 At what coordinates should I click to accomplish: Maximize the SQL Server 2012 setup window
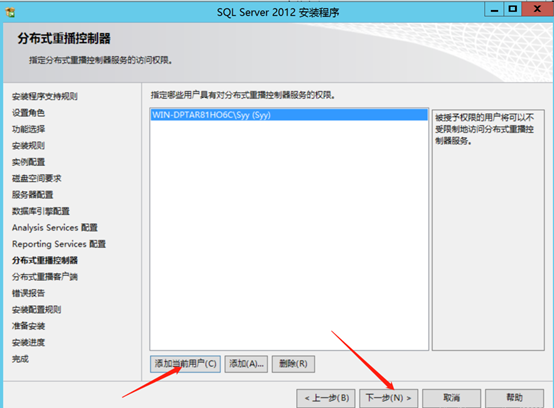(513, 9)
